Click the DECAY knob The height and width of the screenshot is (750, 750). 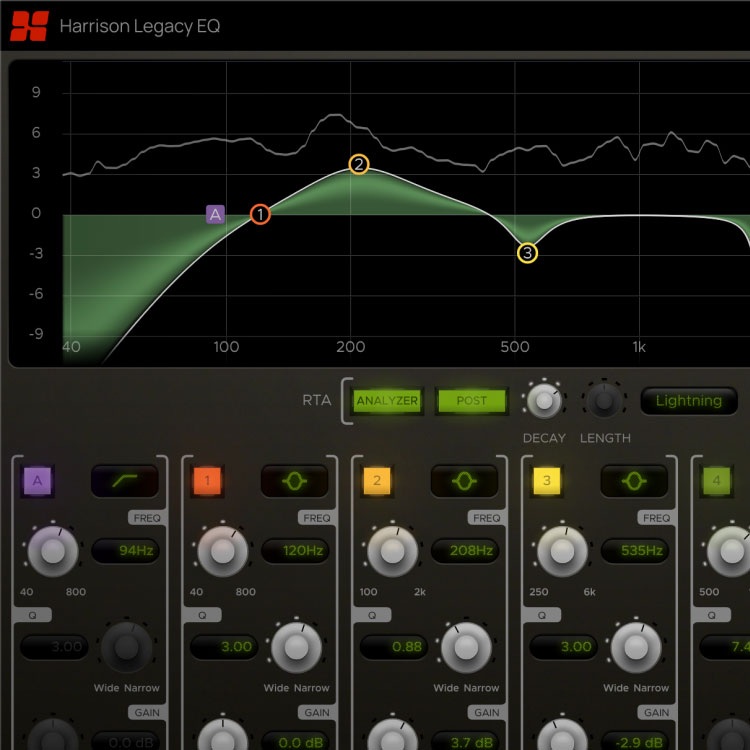coord(544,401)
